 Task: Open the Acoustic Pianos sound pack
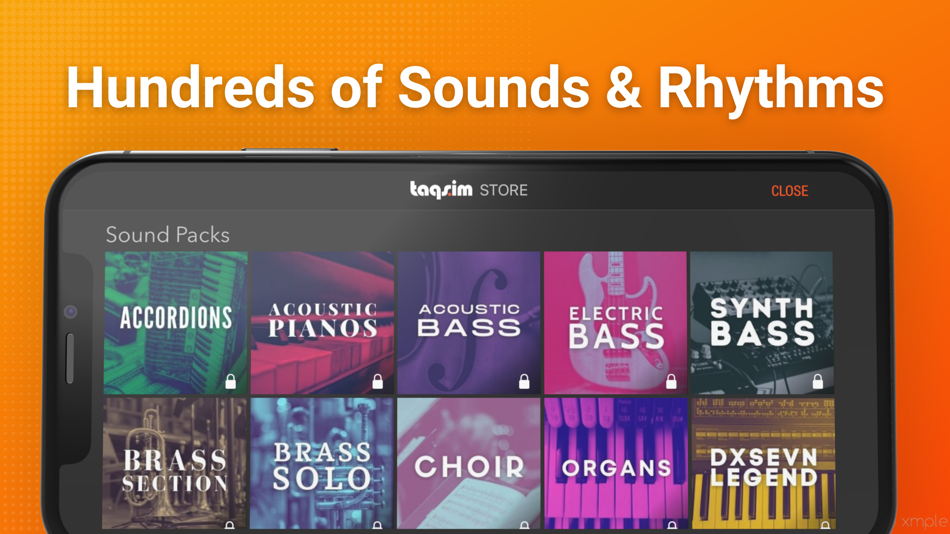pos(322,322)
